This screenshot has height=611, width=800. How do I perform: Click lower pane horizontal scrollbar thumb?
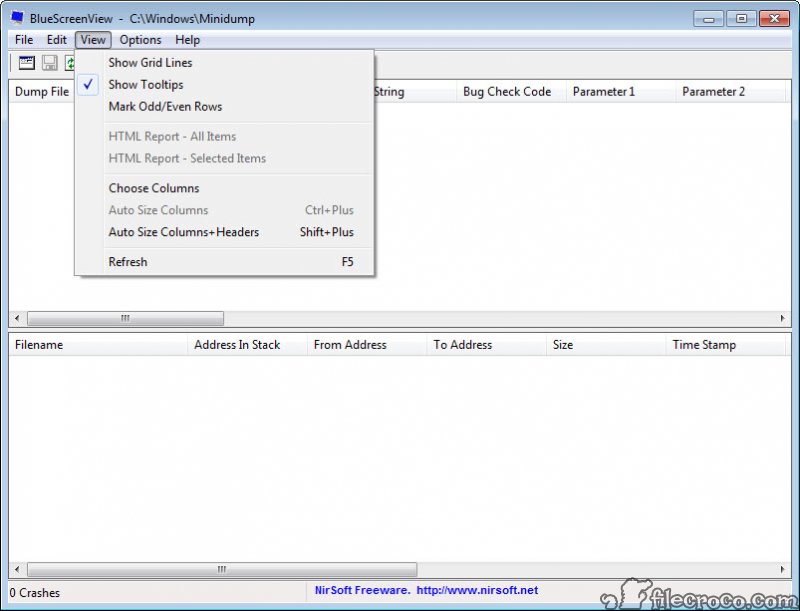point(222,569)
